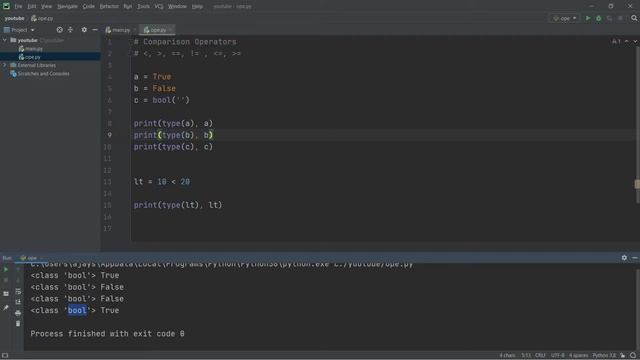The width and height of the screenshot is (640, 360).
Task: Click tool windows quick access icon bottom-left
Action: (x=5, y=356)
